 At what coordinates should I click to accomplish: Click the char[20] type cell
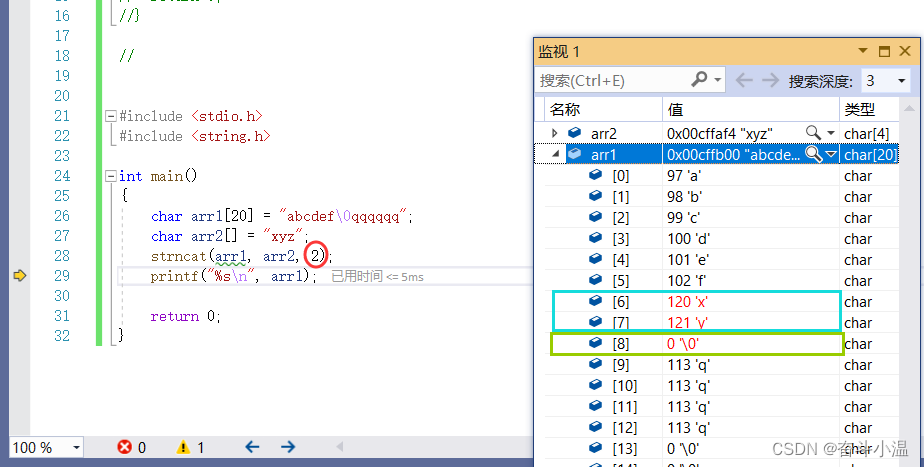[870, 154]
